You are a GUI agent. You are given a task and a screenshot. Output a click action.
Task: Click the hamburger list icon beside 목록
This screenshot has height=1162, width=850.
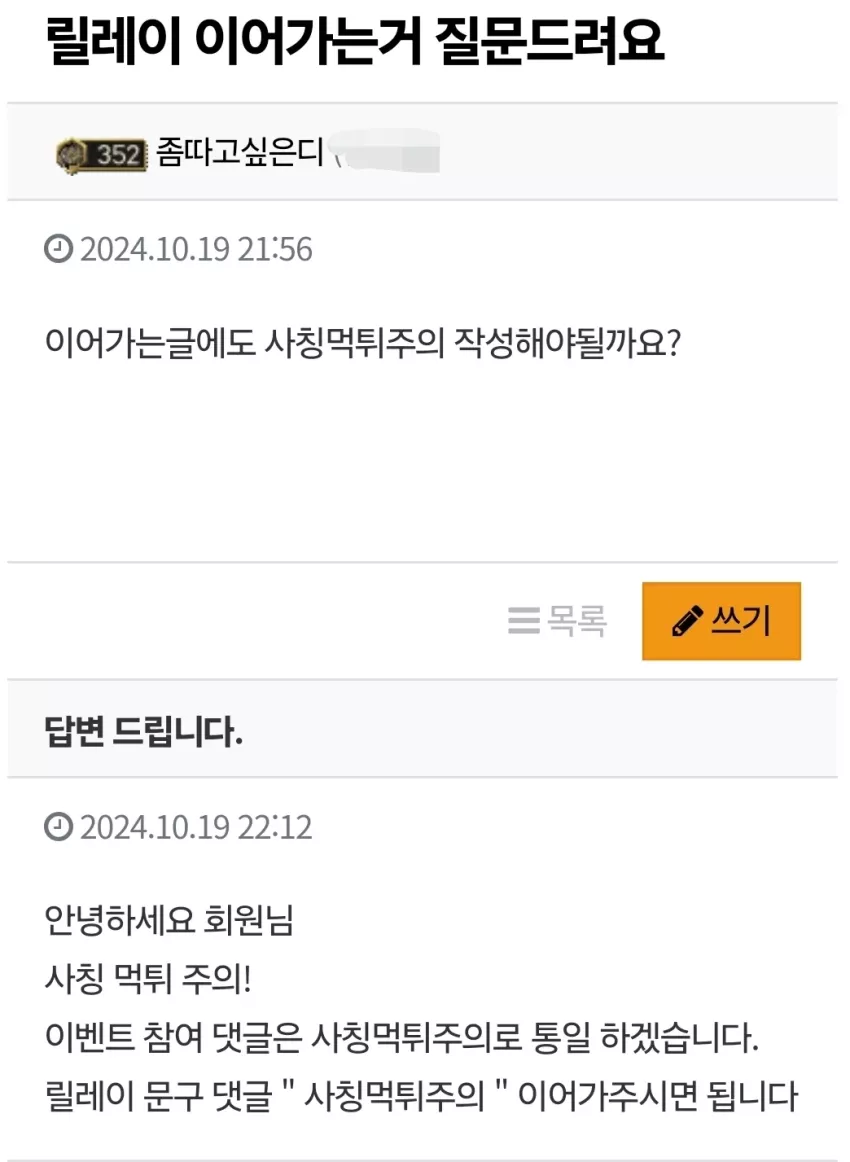coord(524,620)
